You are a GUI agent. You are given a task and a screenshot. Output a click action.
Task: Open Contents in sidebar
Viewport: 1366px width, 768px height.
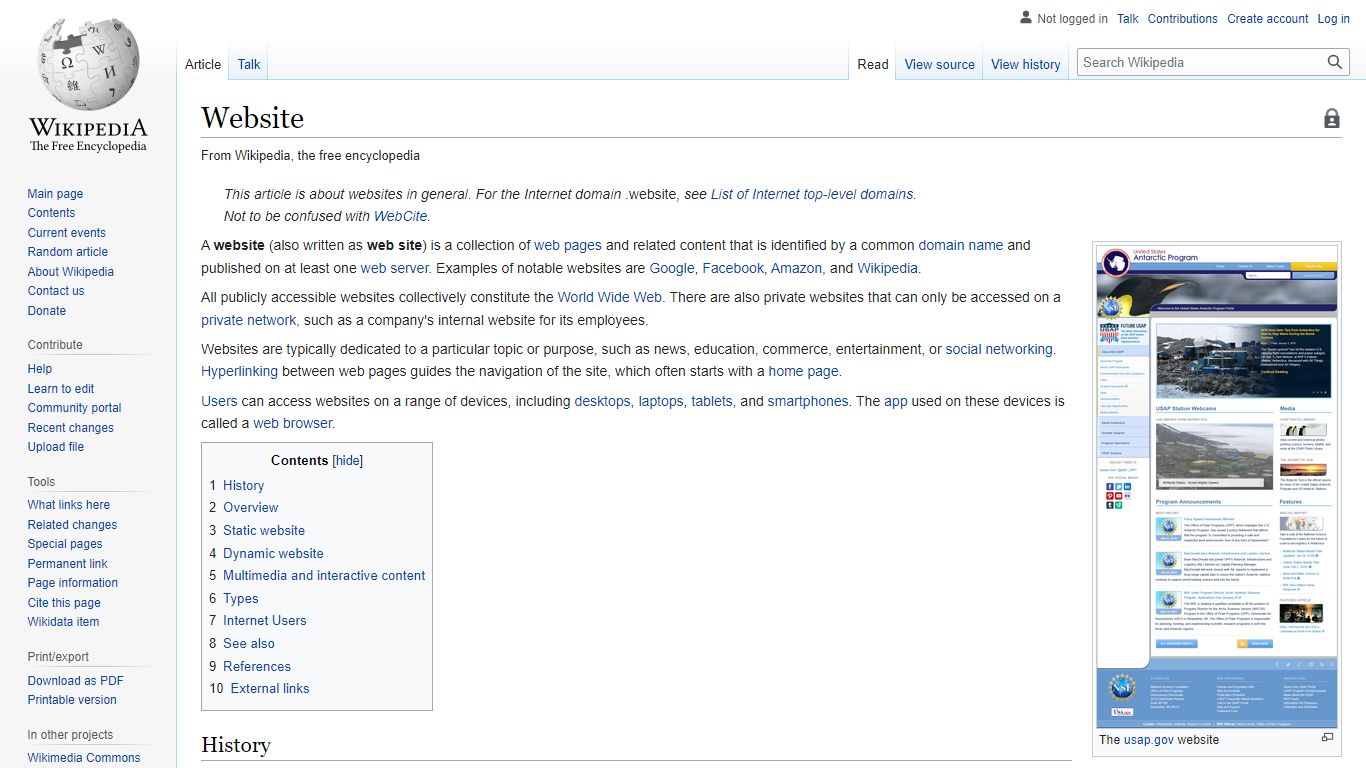pyautogui.click(x=51, y=213)
